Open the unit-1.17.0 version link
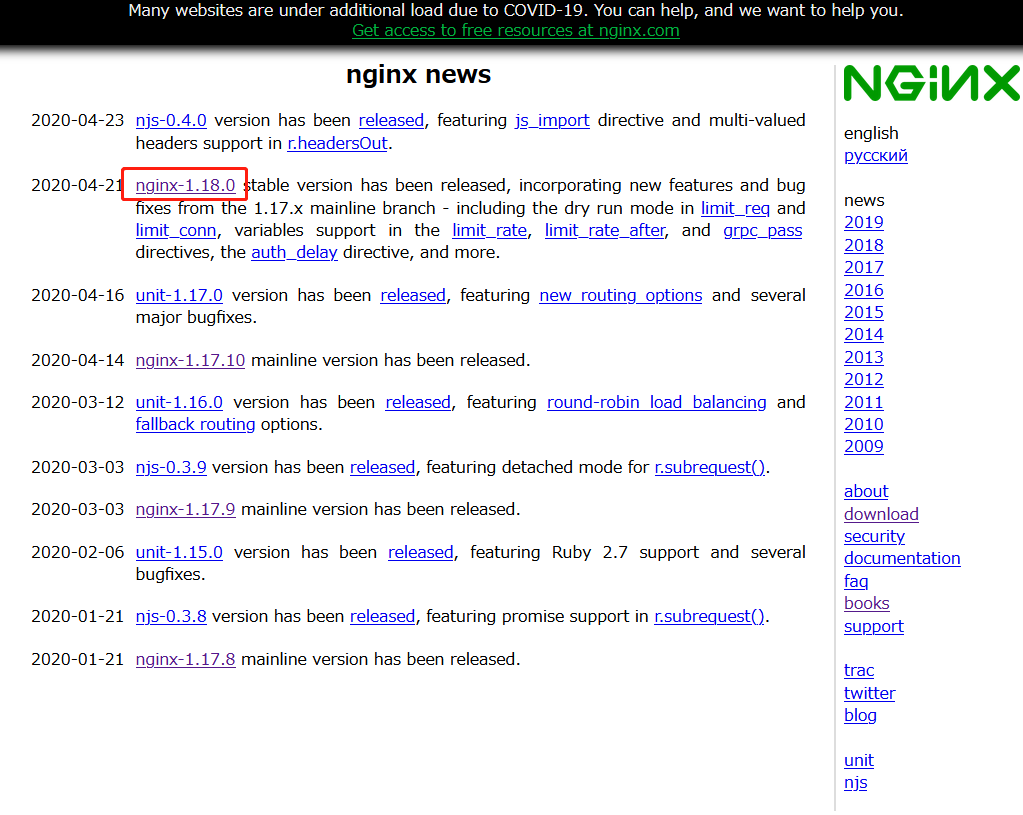The image size is (1023, 815). [179, 295]
